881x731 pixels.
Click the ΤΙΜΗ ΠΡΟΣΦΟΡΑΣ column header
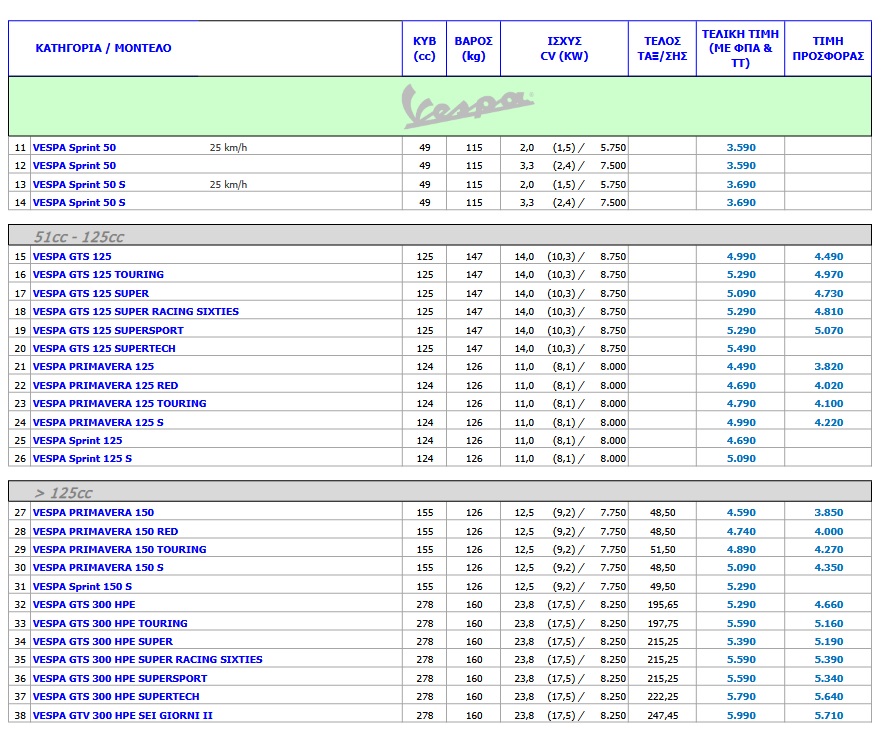[x=828, y=48]
